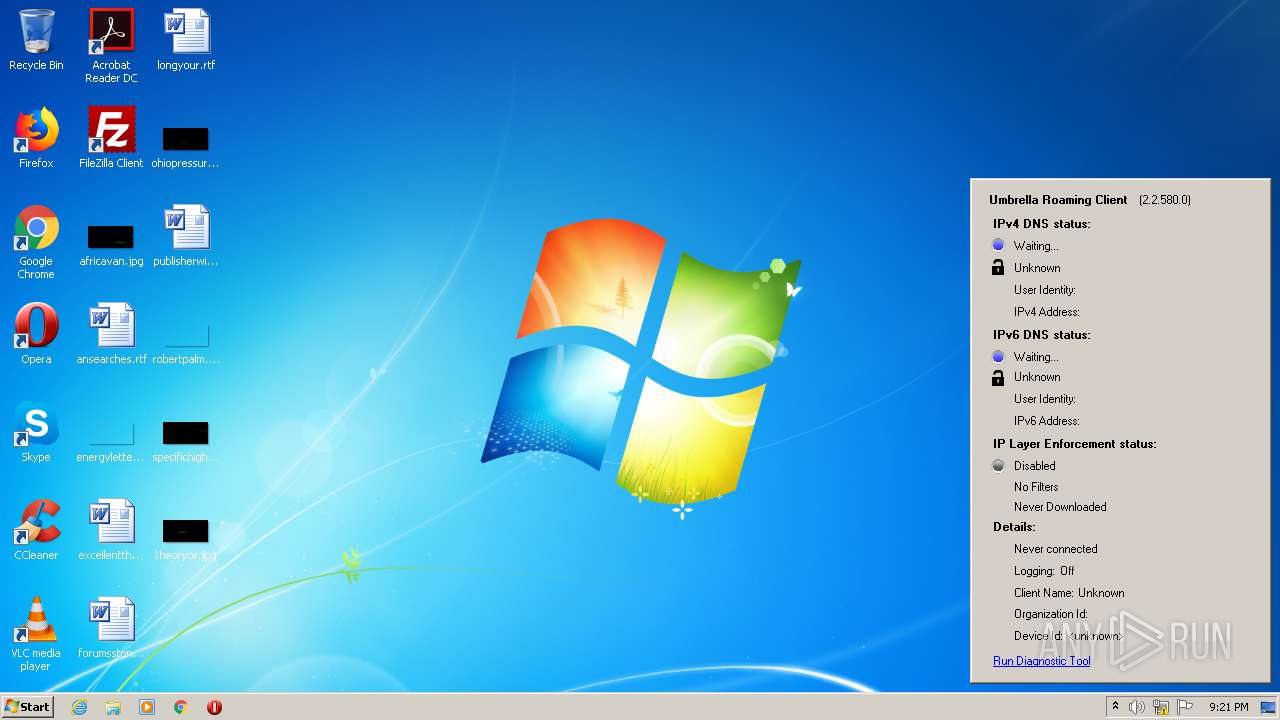Open the Recycle Bin desktop icon
Viewport: 1280px width, 720px height.
click(36, 40)
